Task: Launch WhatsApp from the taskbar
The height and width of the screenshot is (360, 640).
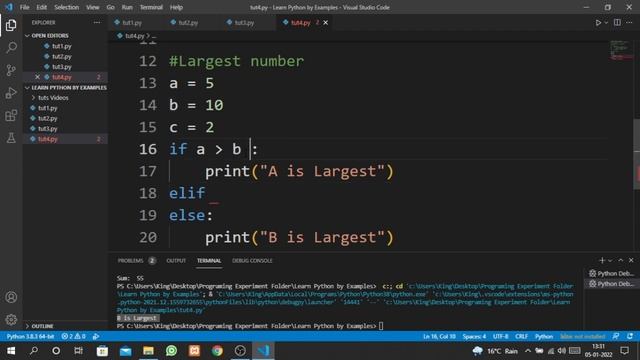Action: pos(171,351)
